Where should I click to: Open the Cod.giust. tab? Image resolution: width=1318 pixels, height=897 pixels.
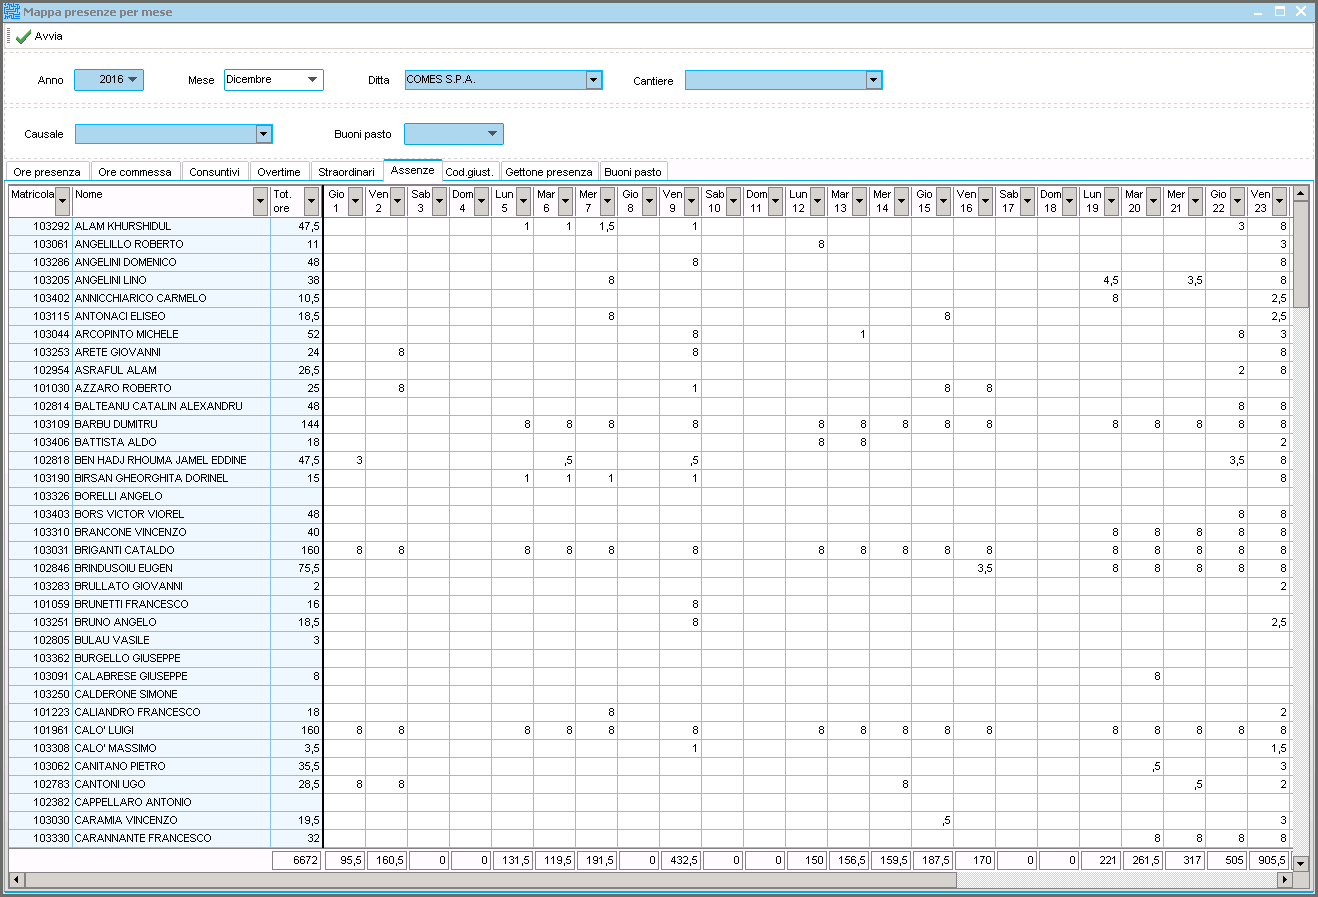[470, 172]
